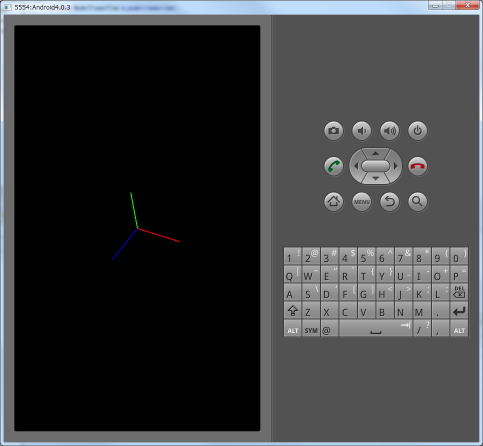483x446 pixels.
Task: Click the DEL backspace key
Action: pos(459,292)
